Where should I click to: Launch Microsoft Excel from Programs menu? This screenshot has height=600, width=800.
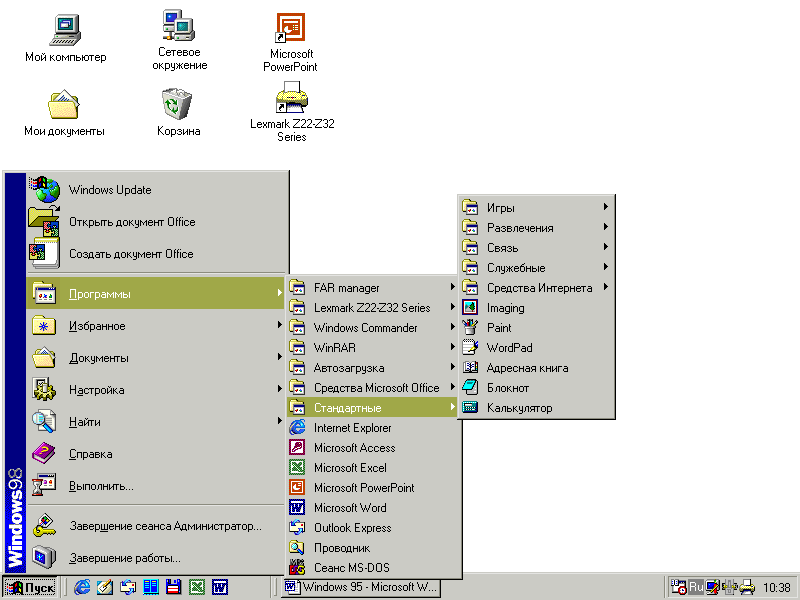click(372, 468)
